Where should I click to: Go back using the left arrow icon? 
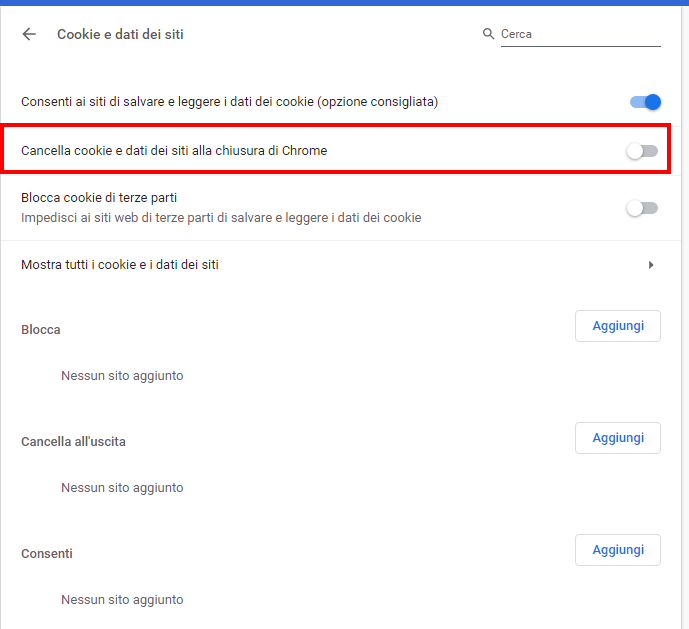tap(29, 34)
